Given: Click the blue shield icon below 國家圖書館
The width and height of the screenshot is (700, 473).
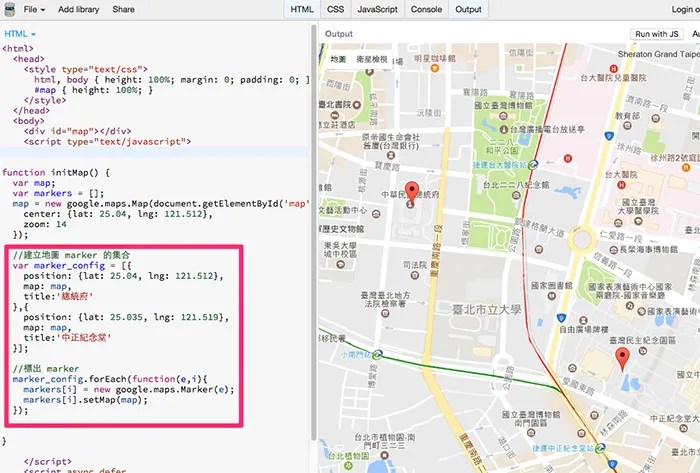Looking at the screenshot, I should 562,318.
